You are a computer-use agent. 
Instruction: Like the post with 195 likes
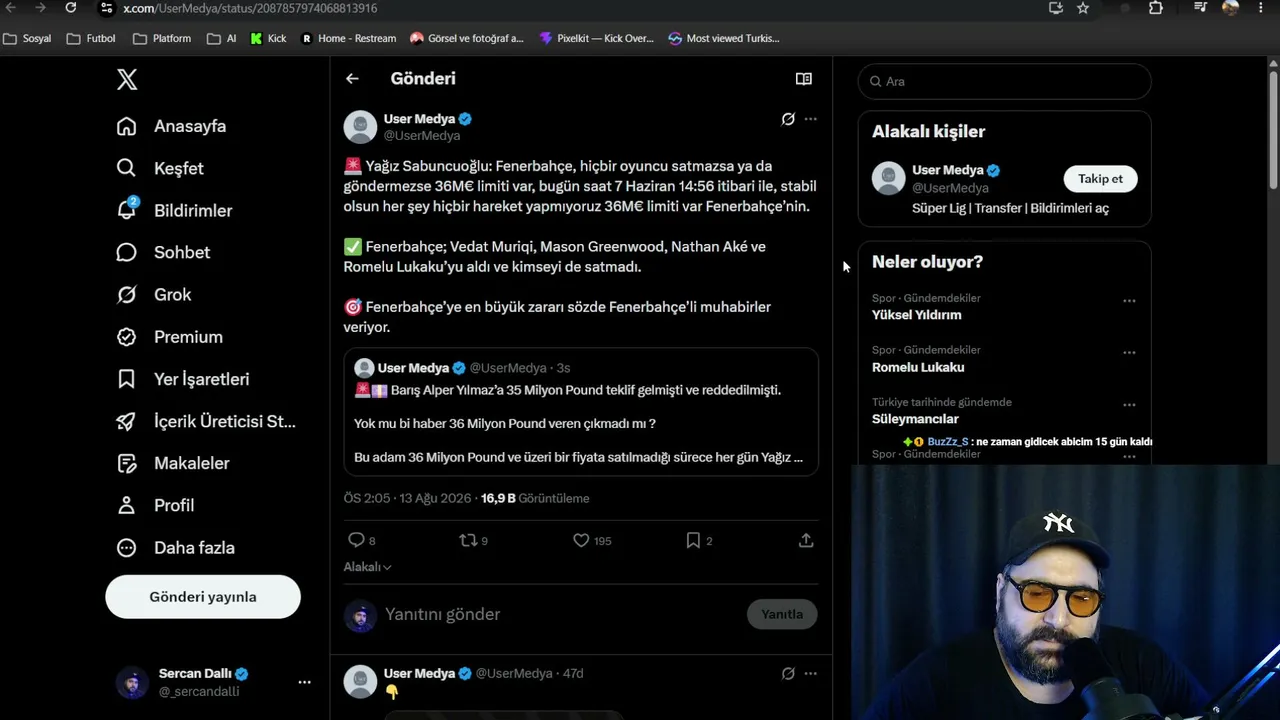coord(592,540)
